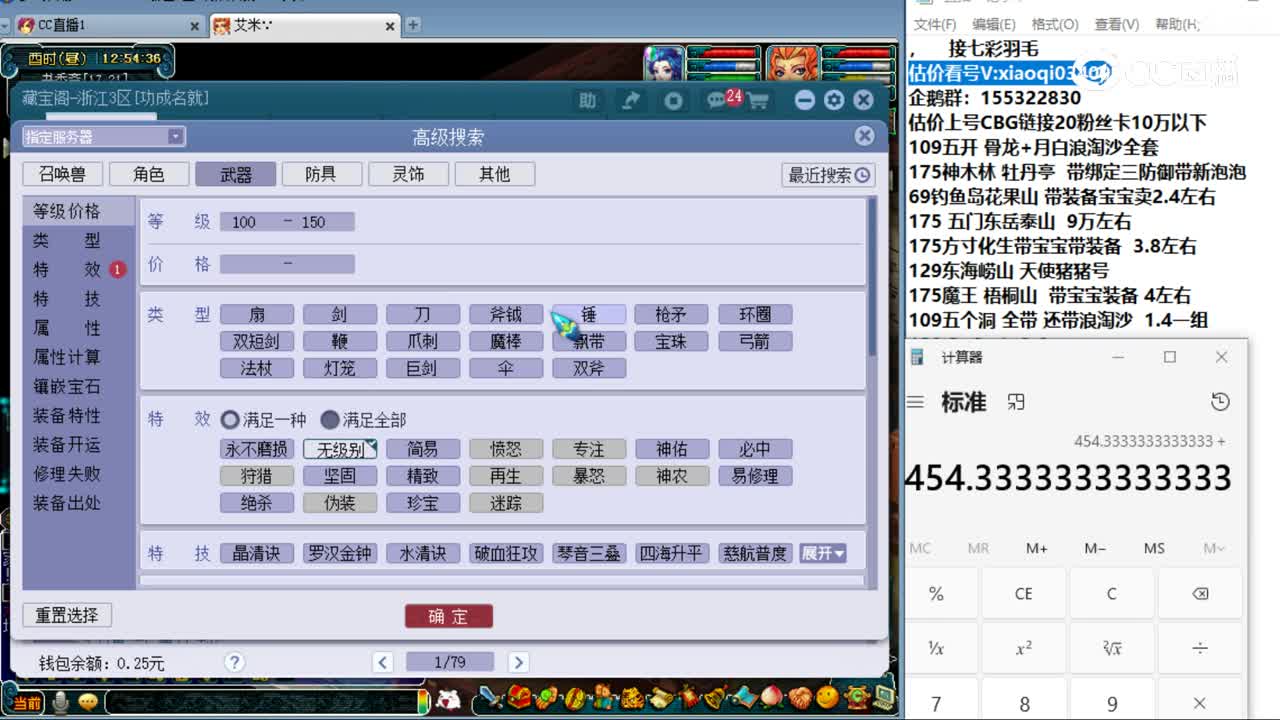1280x720 pixels.
Task: Enable the 无级别 special effect filter
Action: 340,448
